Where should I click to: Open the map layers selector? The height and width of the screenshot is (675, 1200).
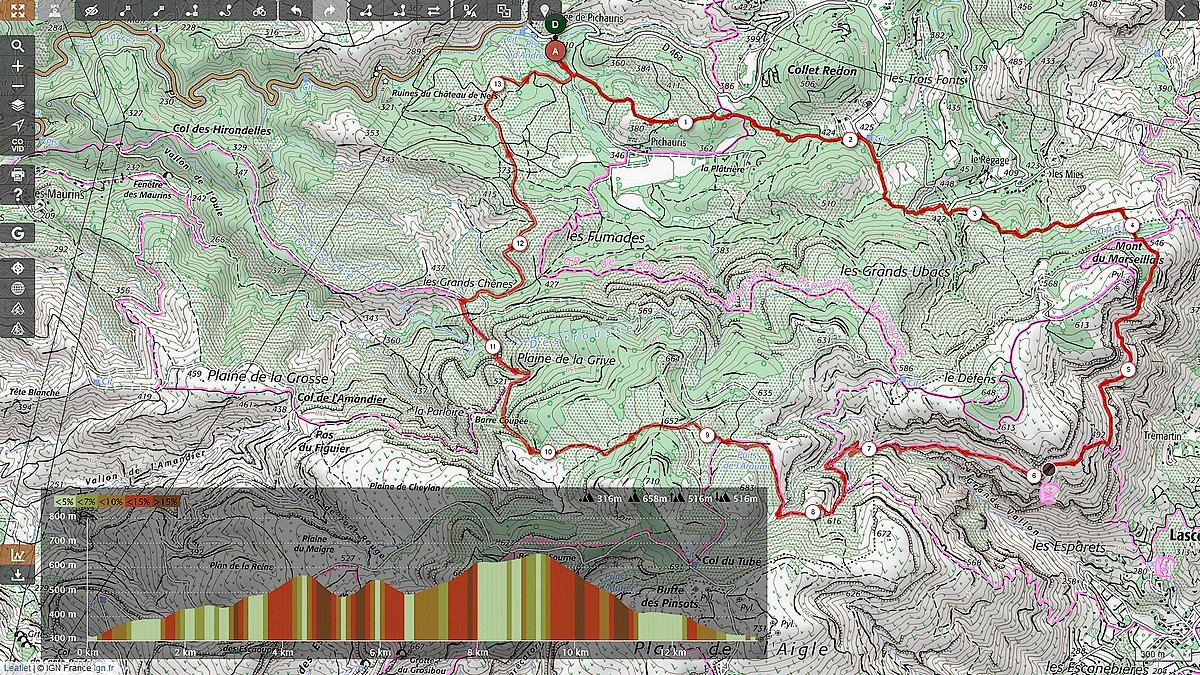[18, 104]
